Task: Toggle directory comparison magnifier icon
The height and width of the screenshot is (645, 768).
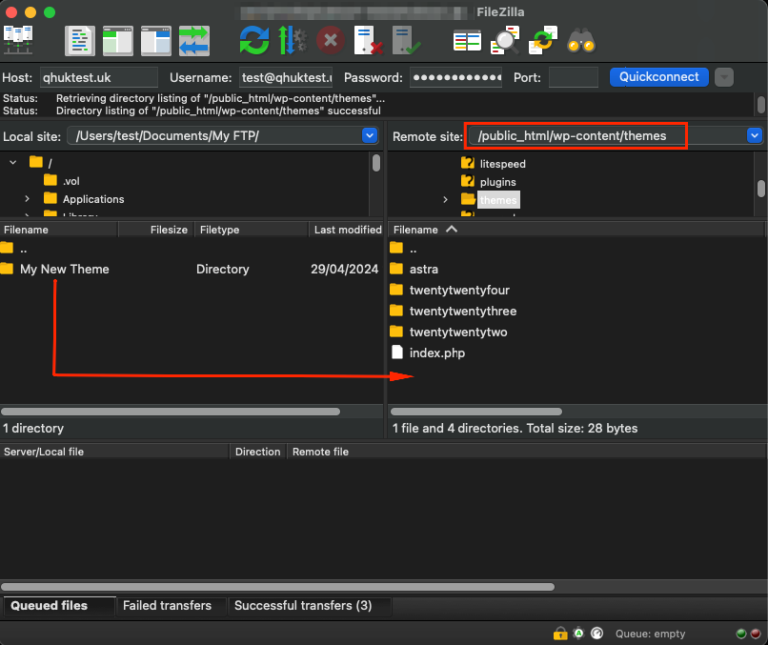Action: [x=505, y=41]
